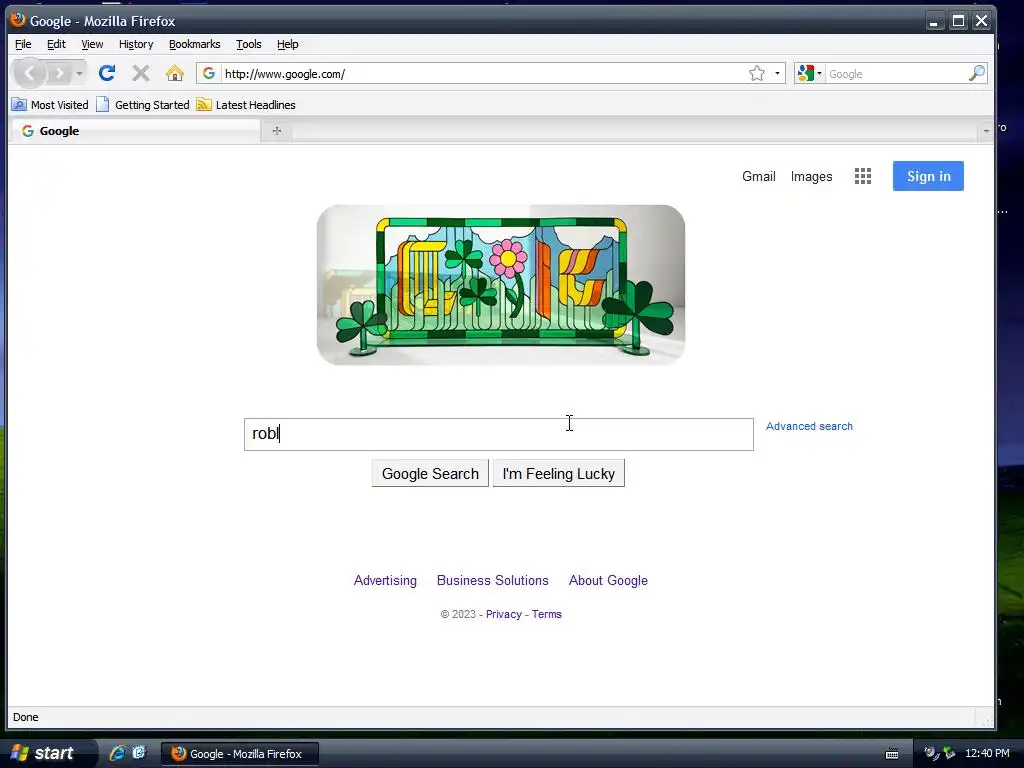Screen dimensions: 1024x768
Task: Open the Bookmarks menu
Action: tap(195, 44)
